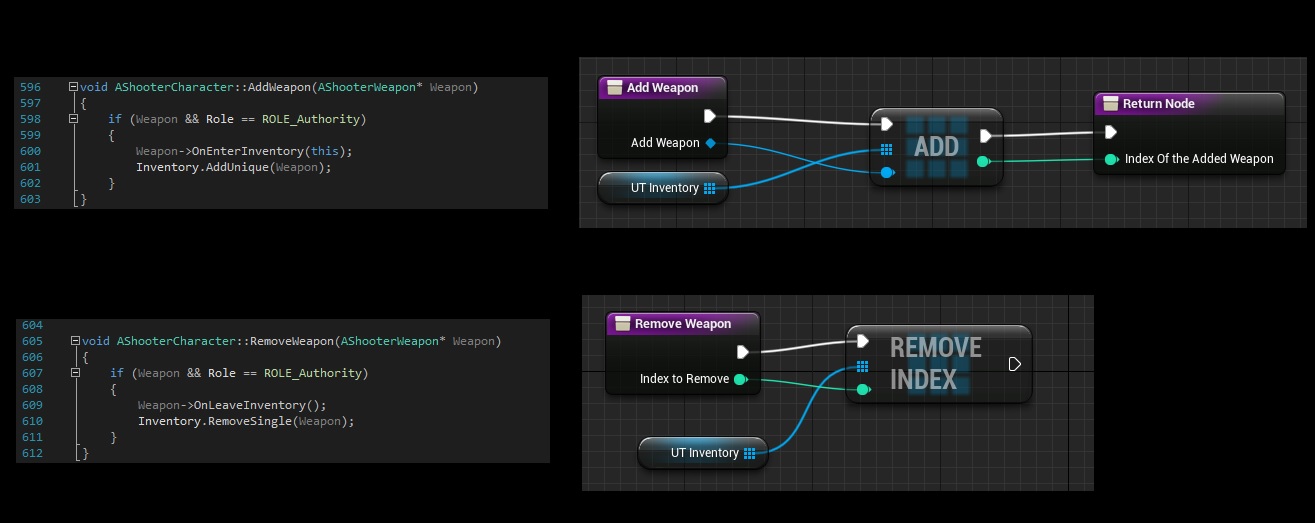The image size is (1315, 523).
Task: Click the blue Add Weapon object pin
Action: tap(710, 143)
